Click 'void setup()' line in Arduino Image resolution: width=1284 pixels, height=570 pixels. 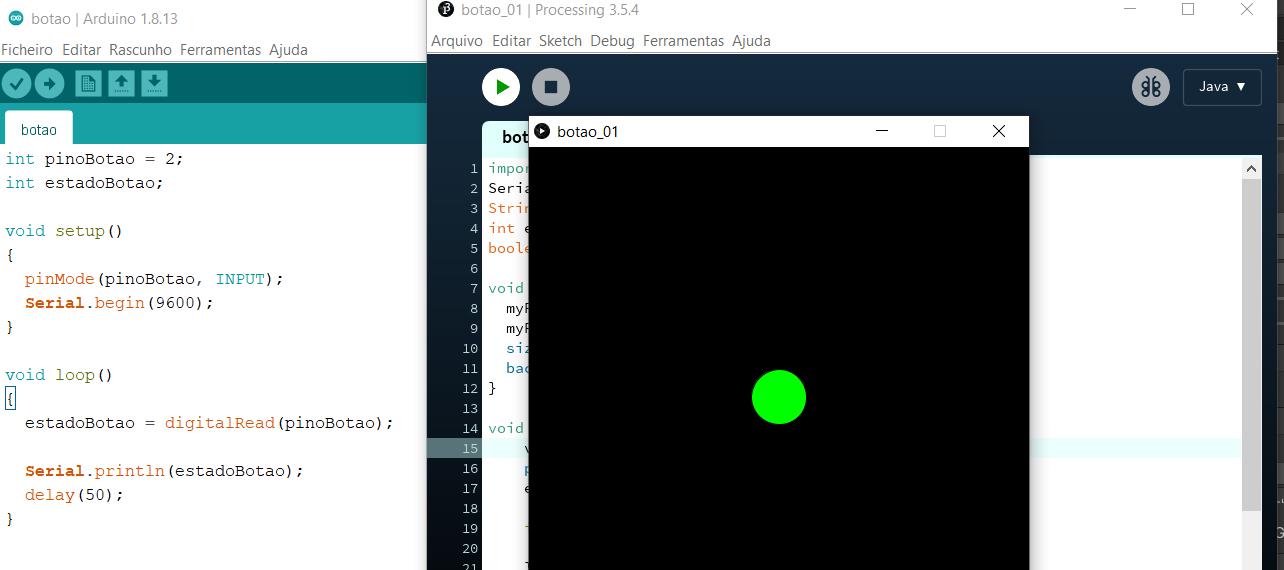point(64,230)
